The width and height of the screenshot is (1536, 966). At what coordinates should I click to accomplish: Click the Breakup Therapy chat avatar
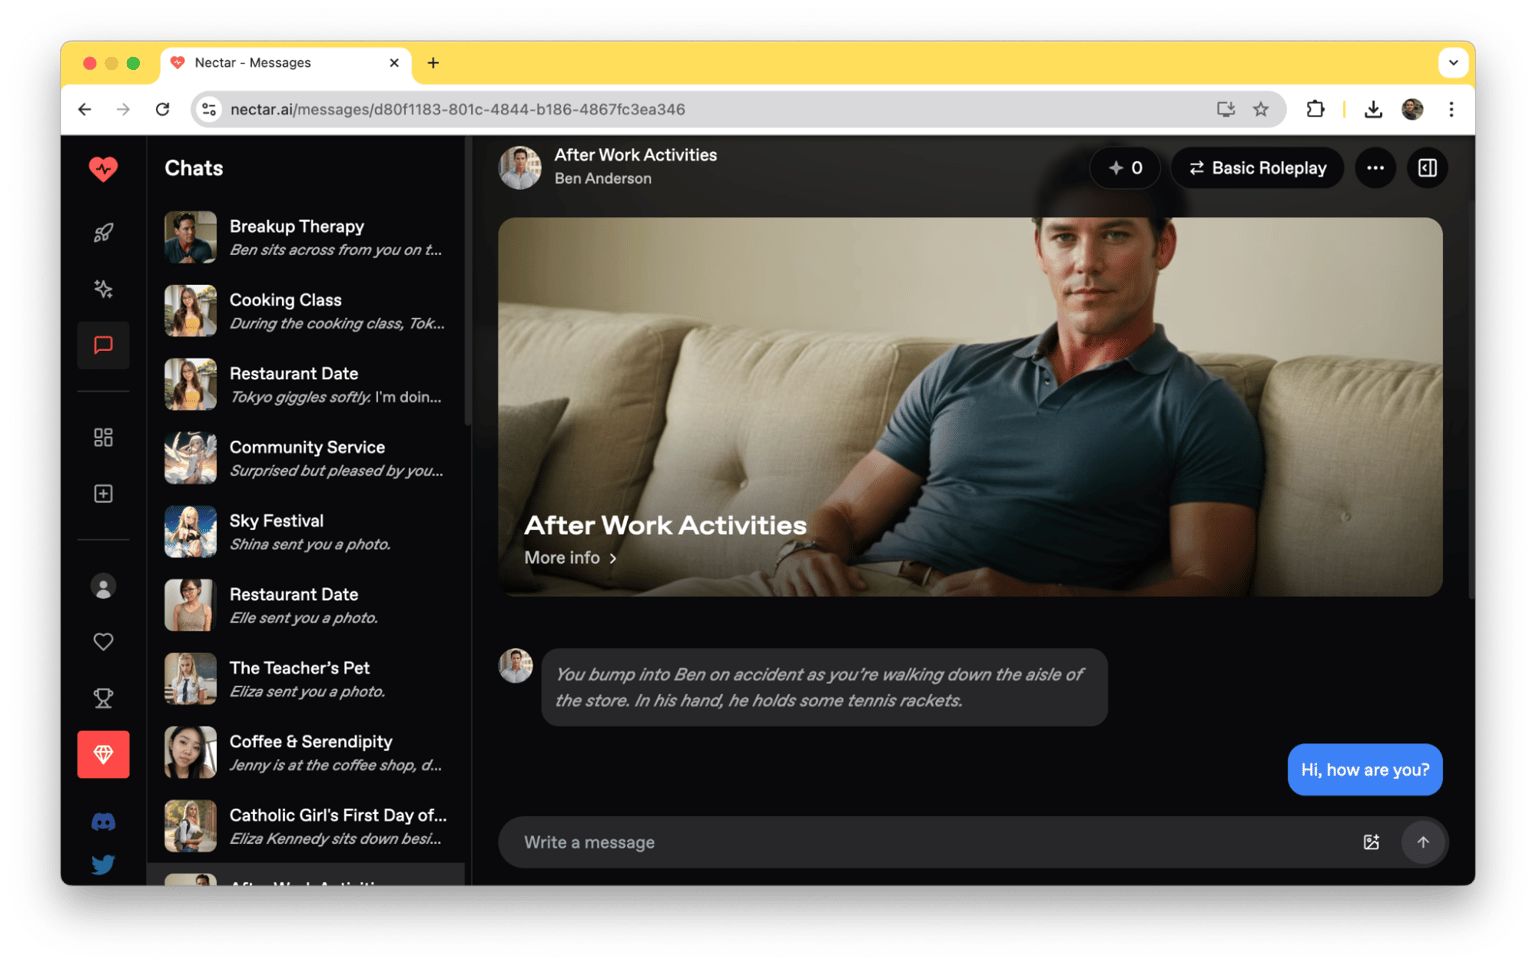point(190,237)
